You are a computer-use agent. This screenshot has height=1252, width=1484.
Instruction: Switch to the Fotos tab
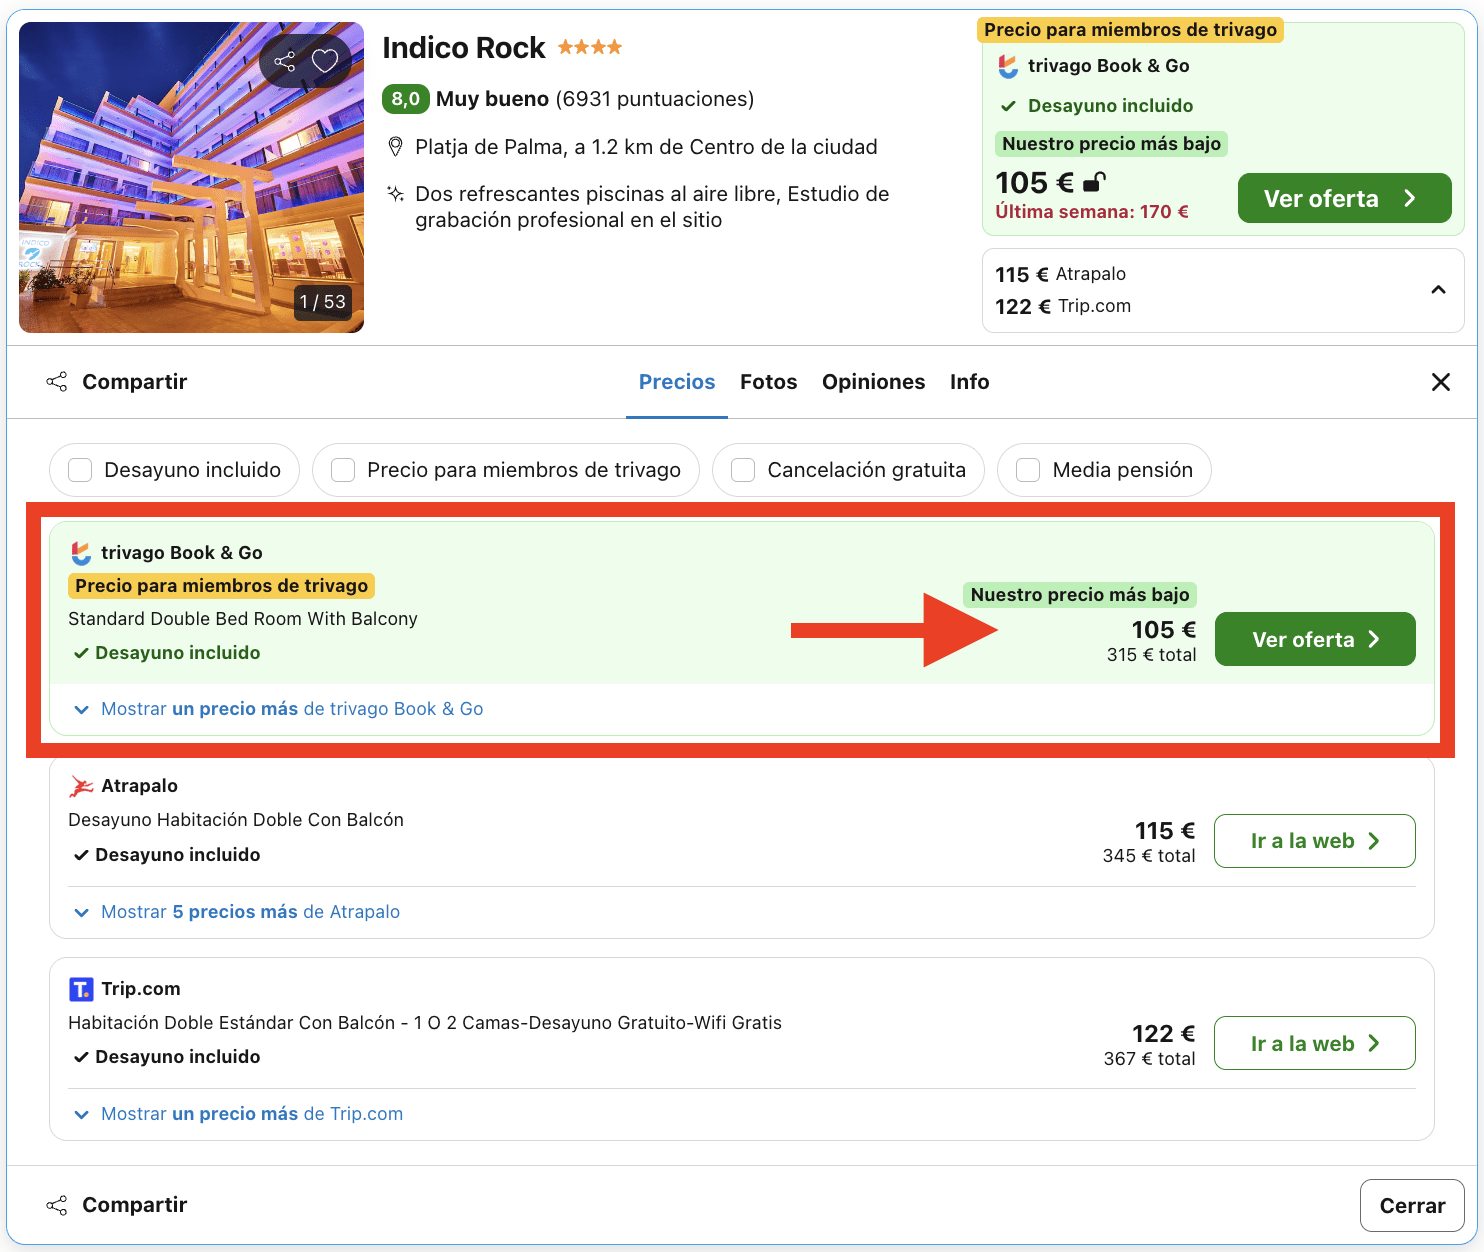768,382
